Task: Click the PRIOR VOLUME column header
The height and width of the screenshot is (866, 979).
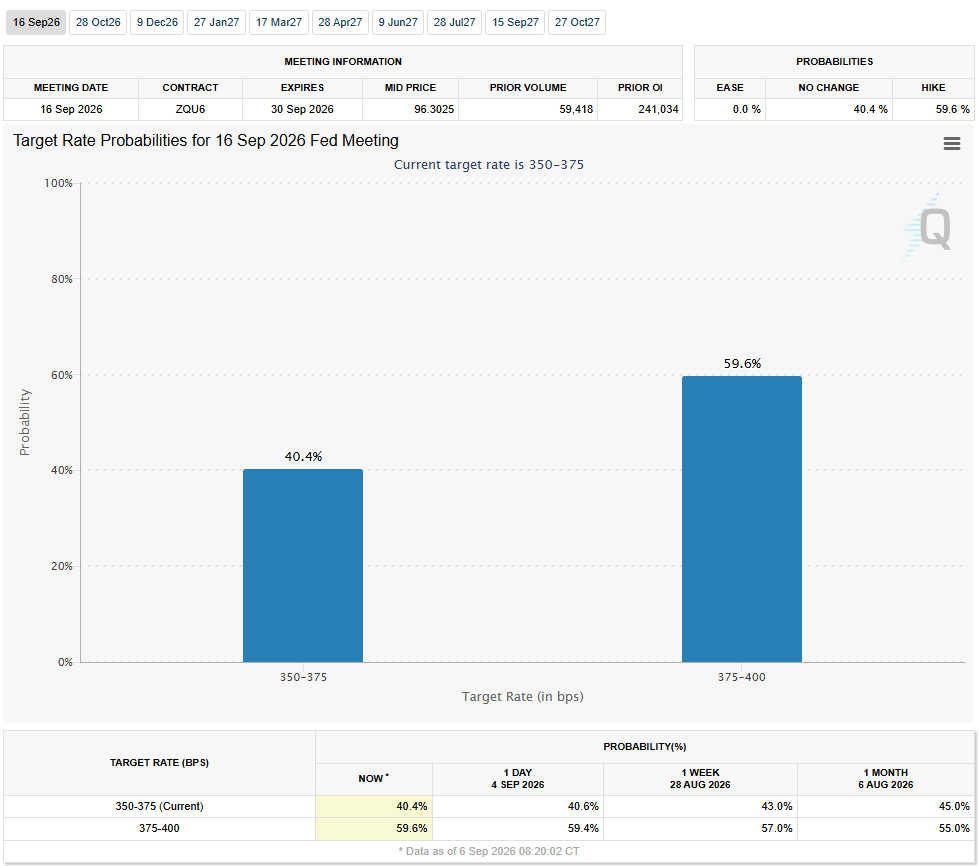Action: coord(528,88)
